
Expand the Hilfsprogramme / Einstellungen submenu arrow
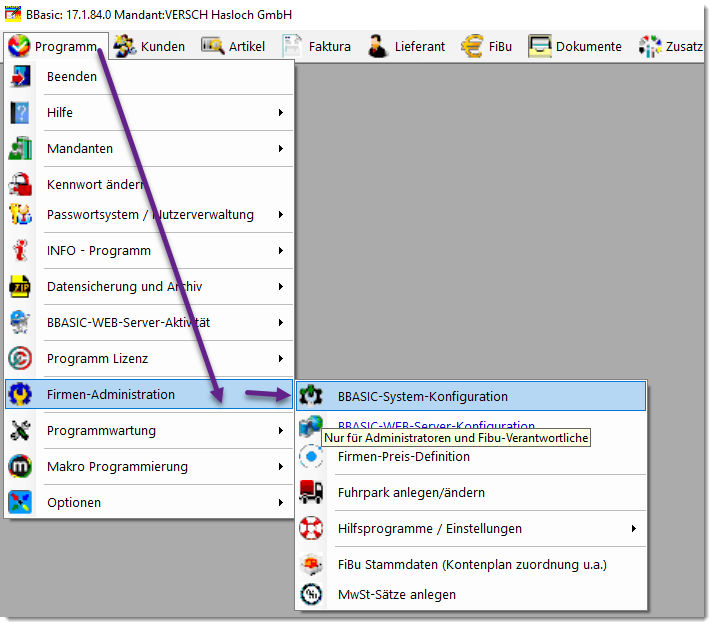[x=633, y=528]
